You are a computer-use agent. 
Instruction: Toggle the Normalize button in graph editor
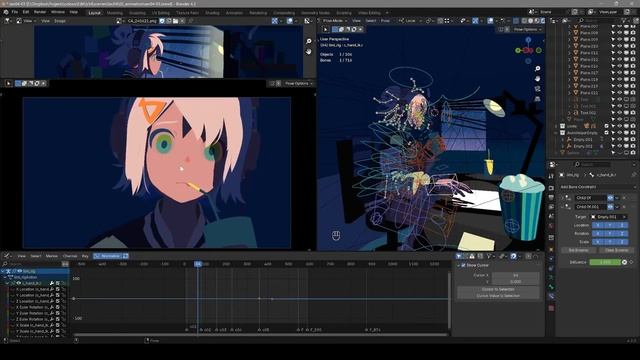(108, 256)
